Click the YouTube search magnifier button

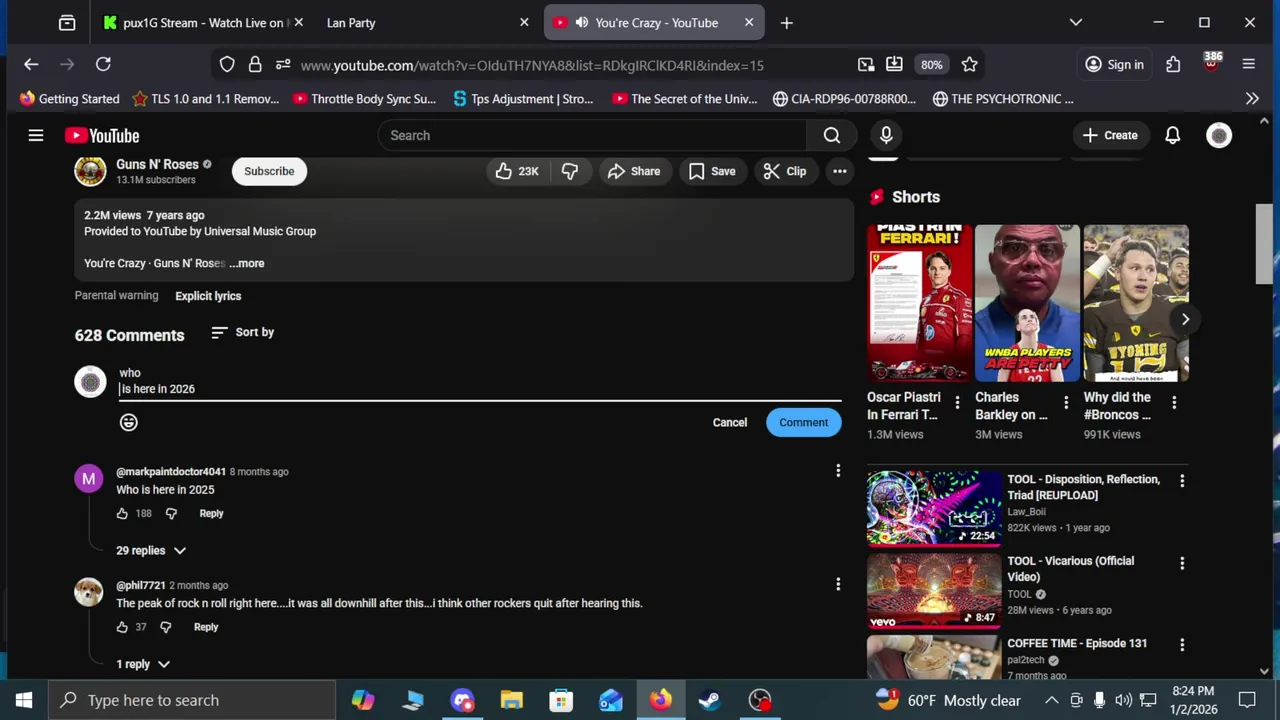[x=831, y=135]
